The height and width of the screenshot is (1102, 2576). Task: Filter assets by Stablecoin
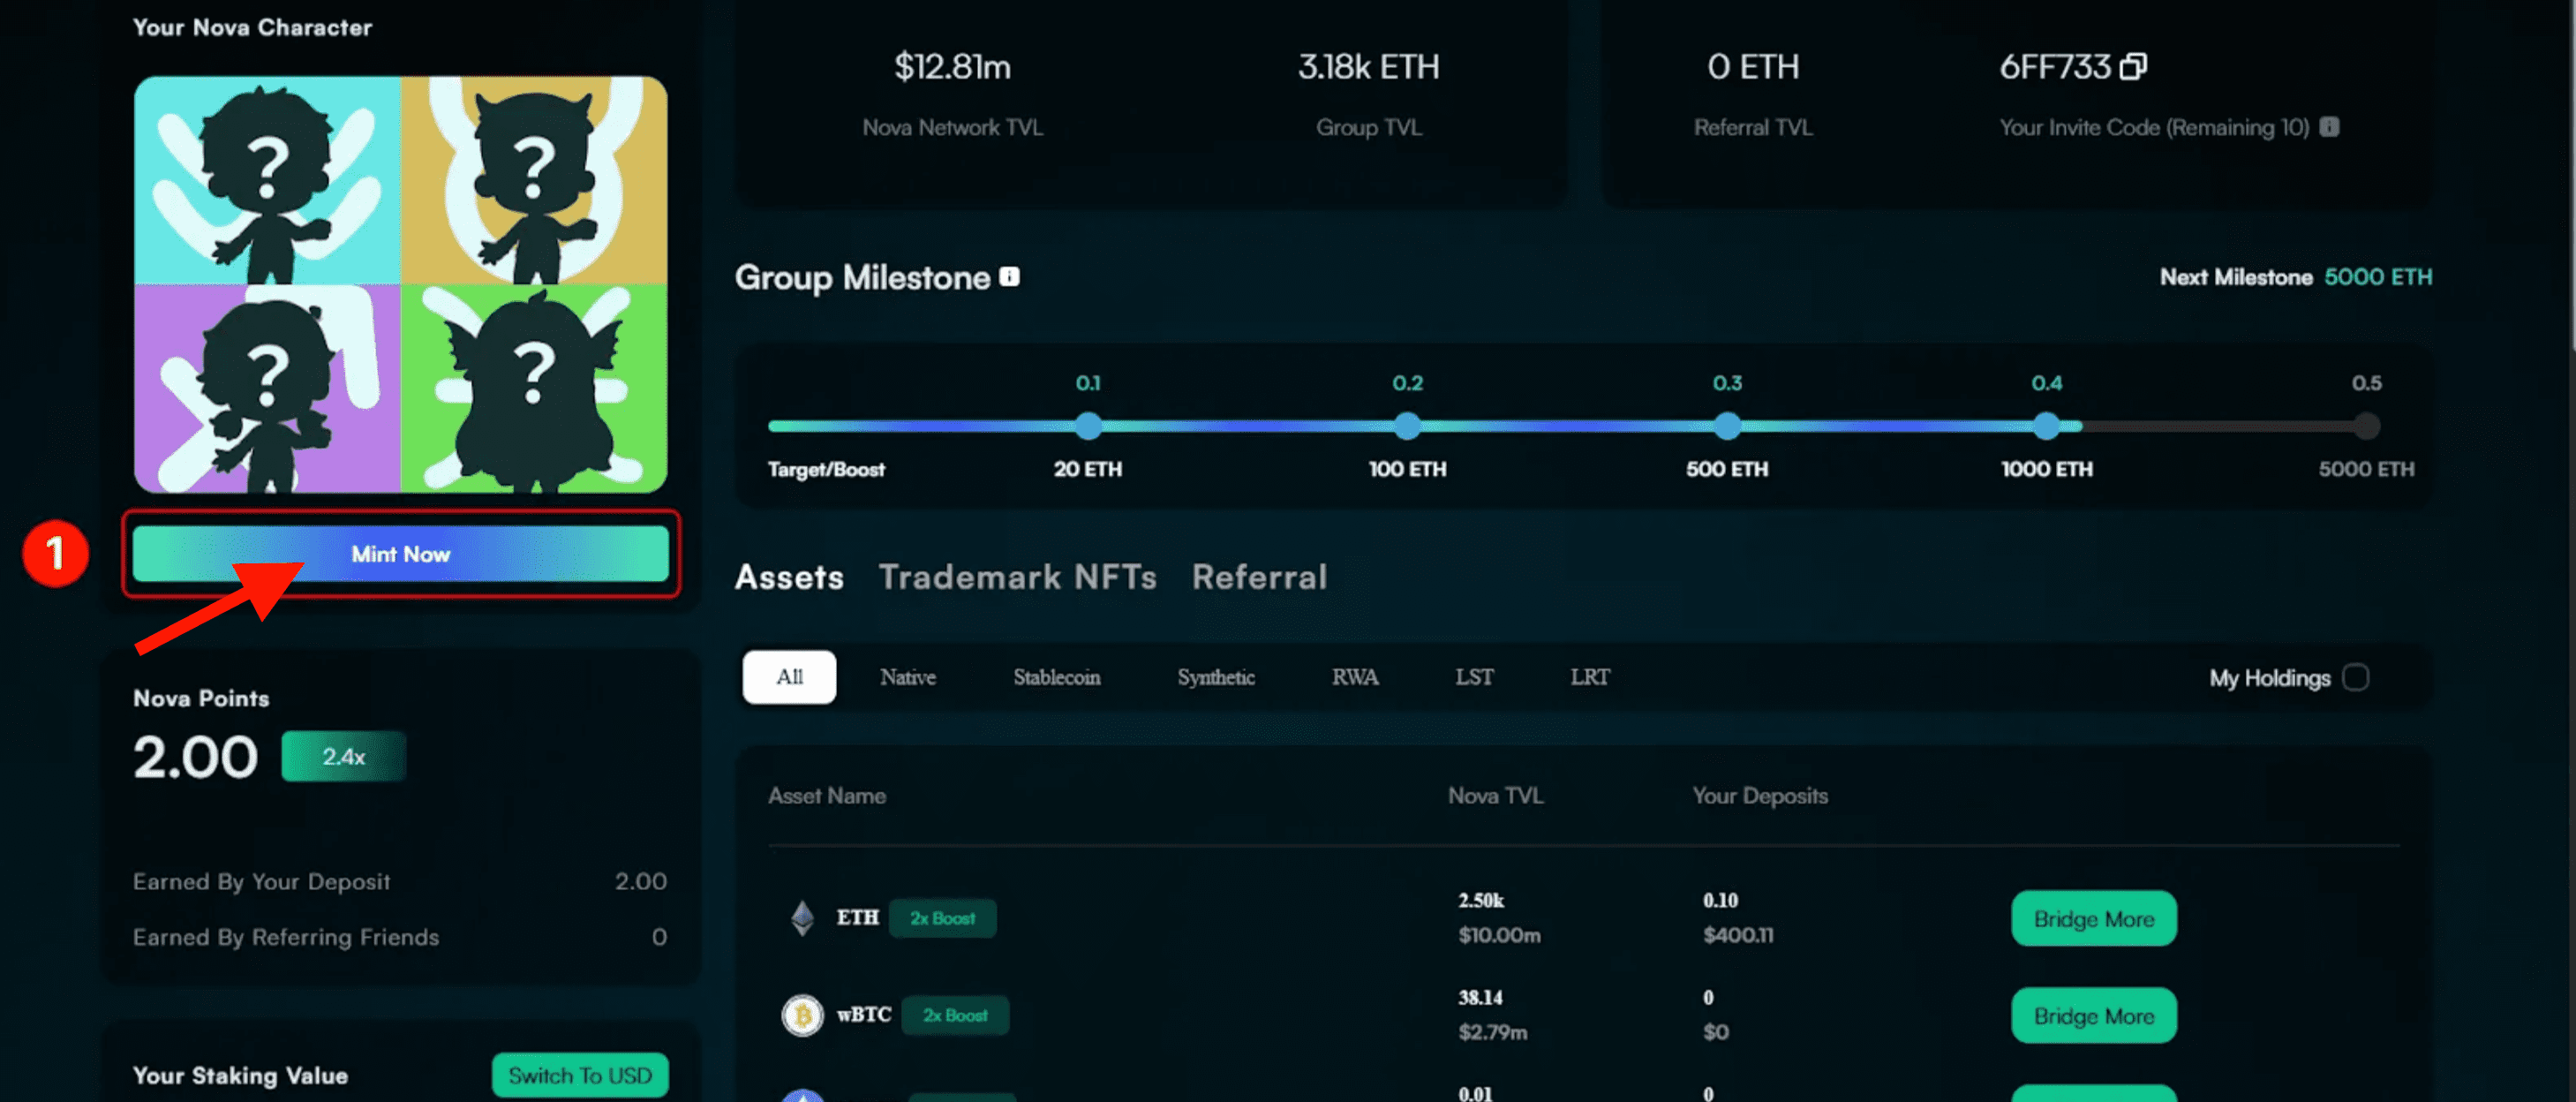[x=1056, y=677]
